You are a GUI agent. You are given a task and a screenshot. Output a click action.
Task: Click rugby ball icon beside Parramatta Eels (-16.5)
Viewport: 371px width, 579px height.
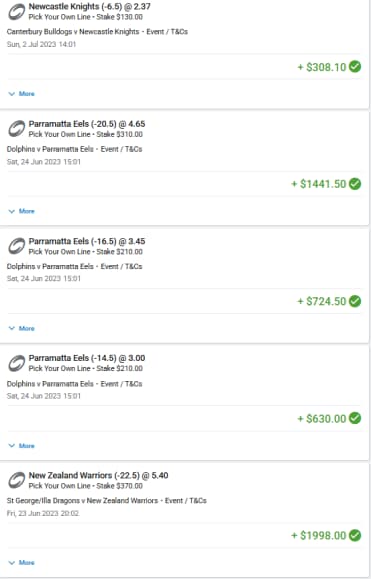(17, 246)
